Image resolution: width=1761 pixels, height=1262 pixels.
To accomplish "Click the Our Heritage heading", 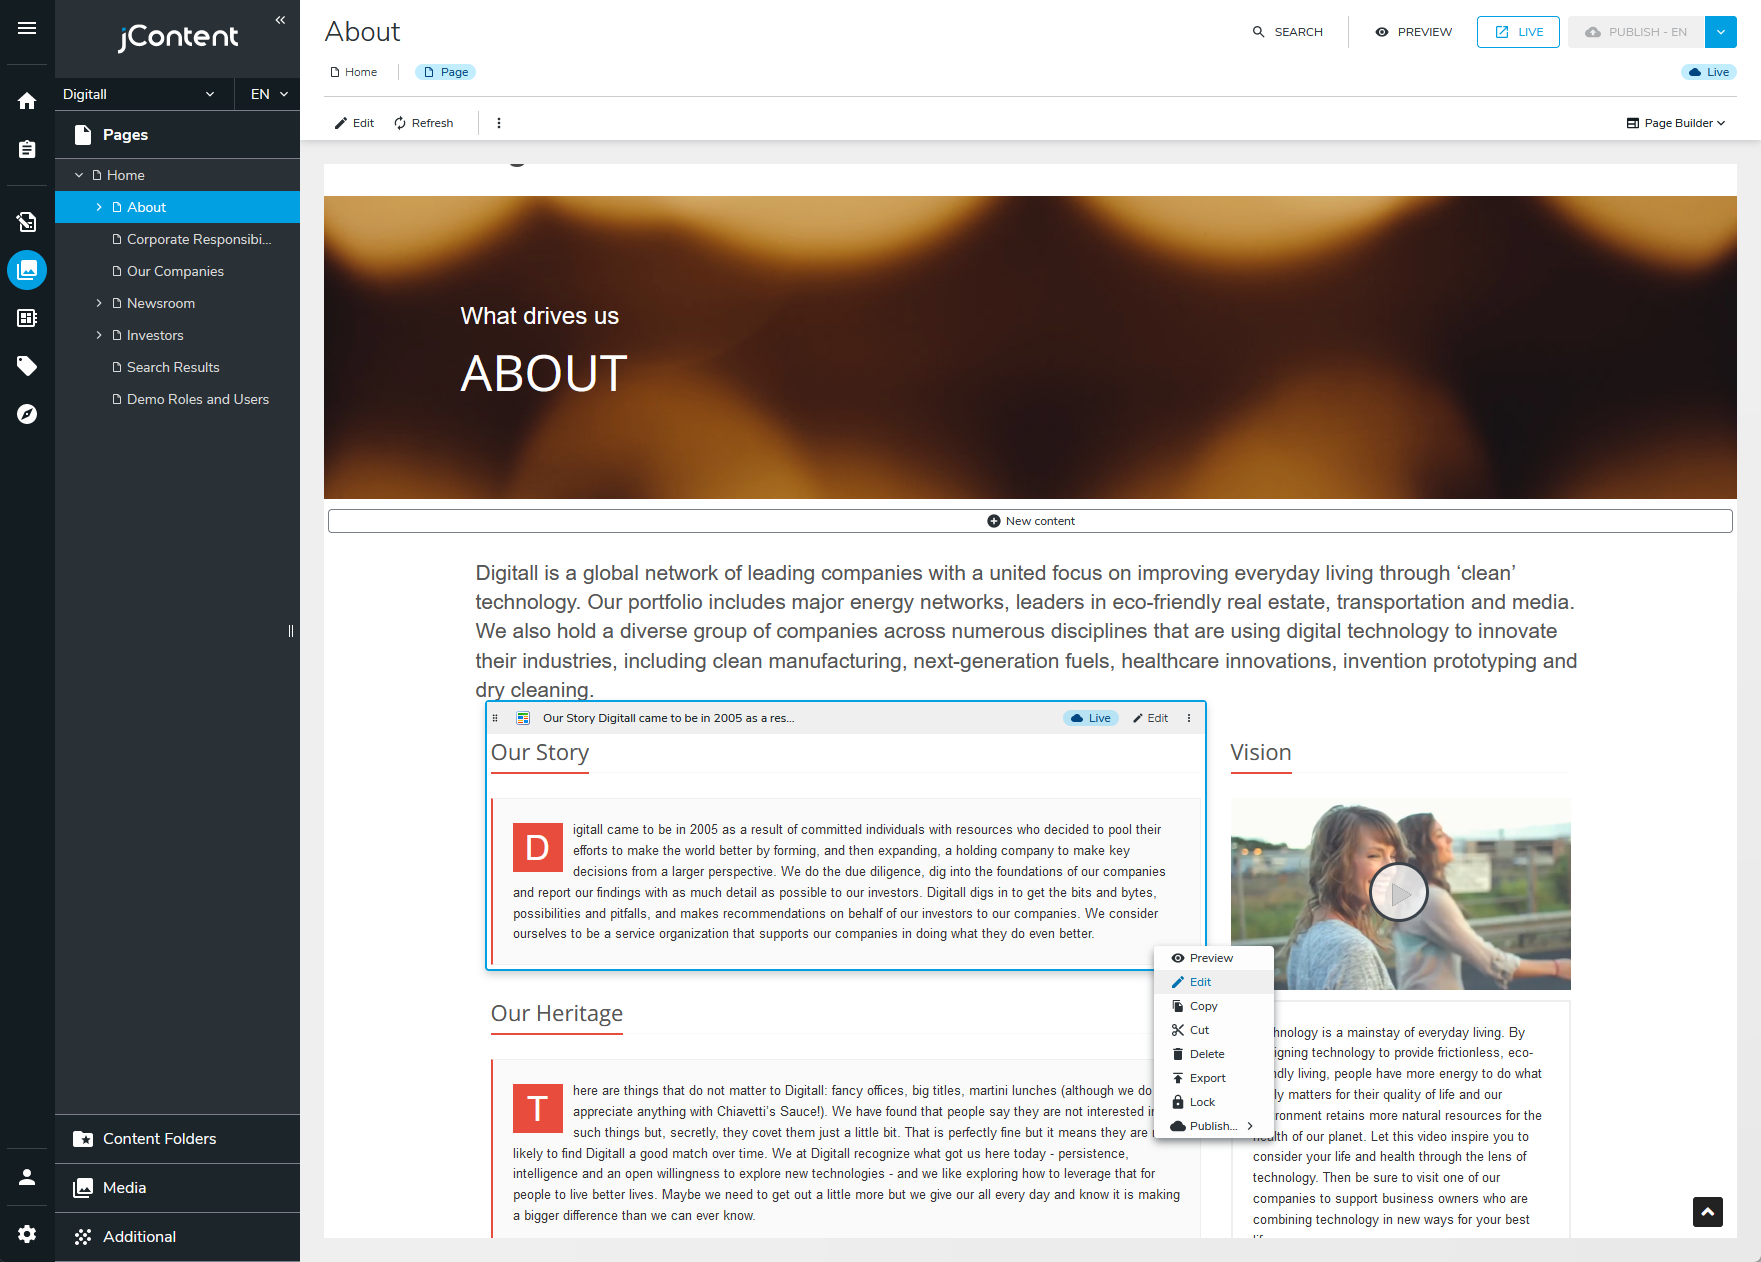I will coord(557,1014).
